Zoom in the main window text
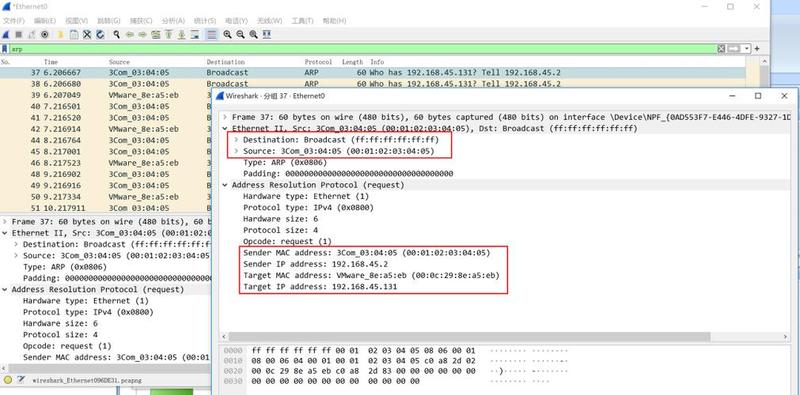The image size is (800, 395). [x=228, y=35]
